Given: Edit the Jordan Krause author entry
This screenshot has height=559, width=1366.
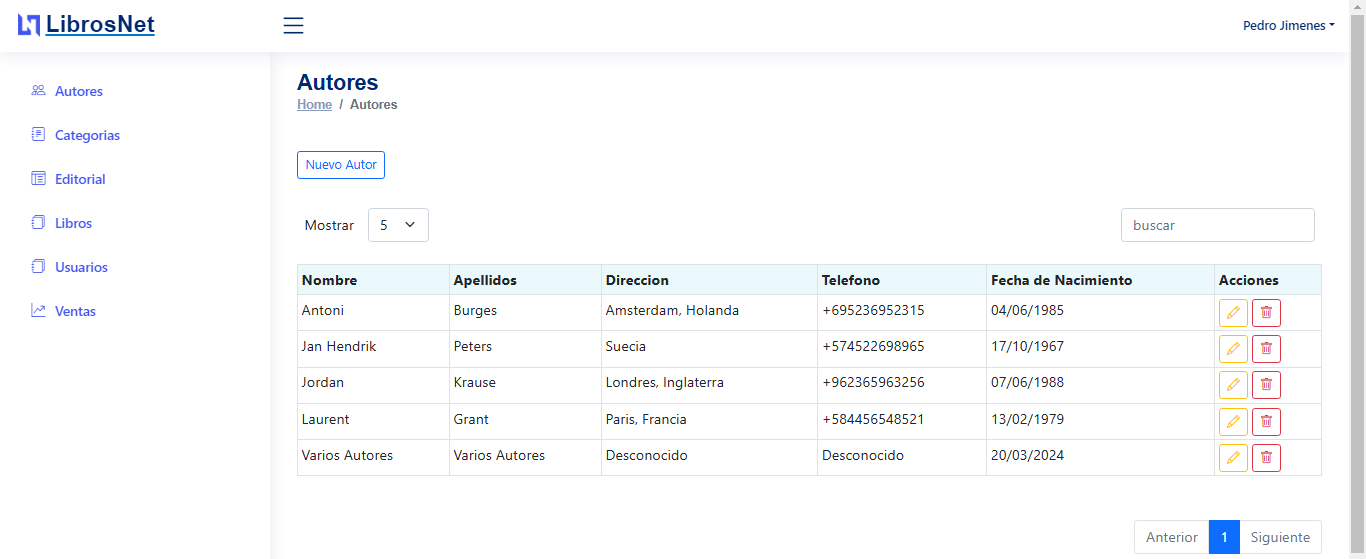Looking at the screenshot, I should coord(1233,385).
